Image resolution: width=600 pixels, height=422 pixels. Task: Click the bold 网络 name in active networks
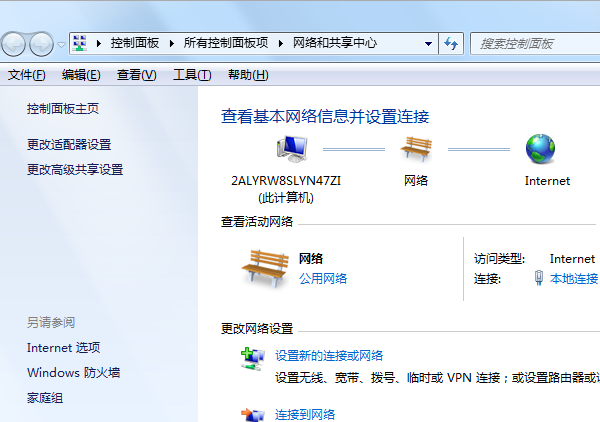click(x=311, y=259)
